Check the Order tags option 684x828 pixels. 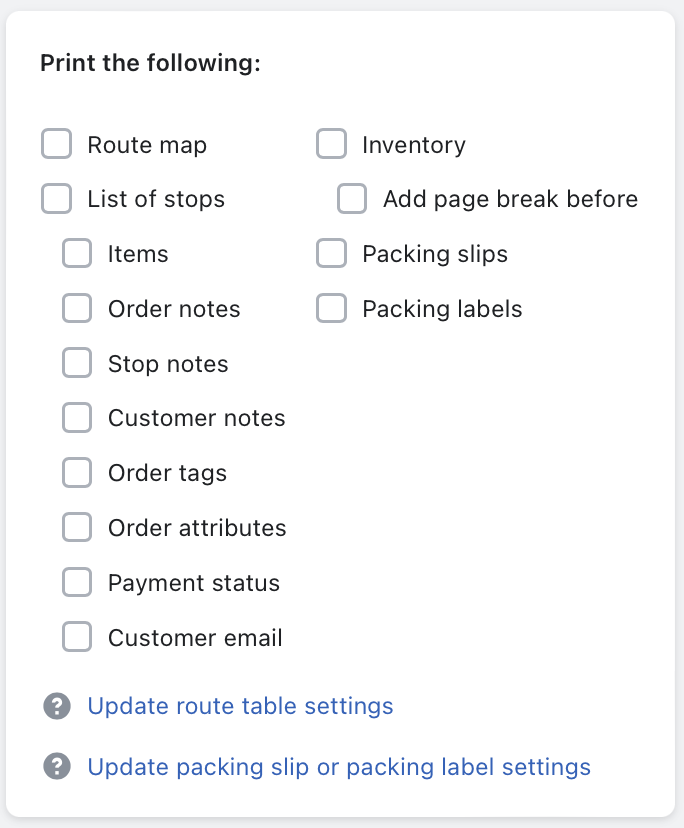click(77, 472)
